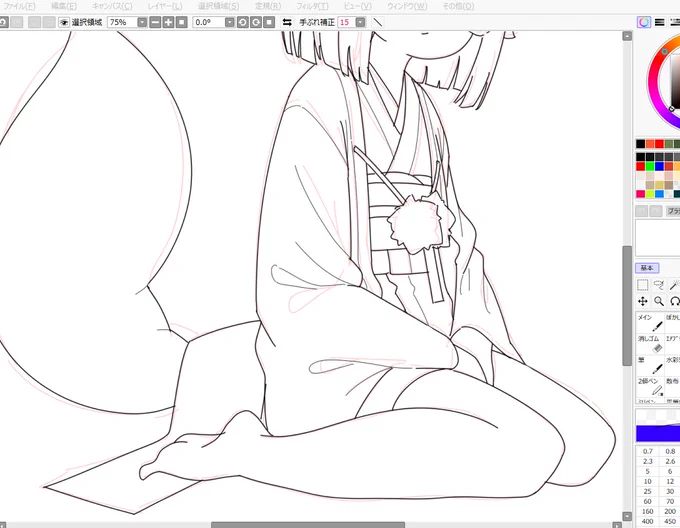680x528 pixels.
Task: Rotate canvas clockwise
Action: coord(256,22)
